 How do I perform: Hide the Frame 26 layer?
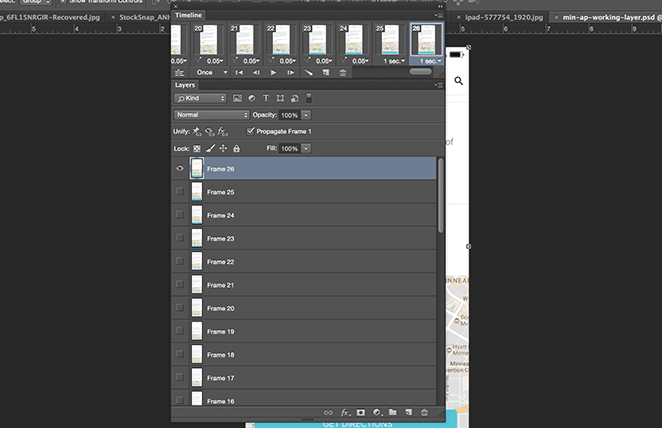tap(180, 169)
